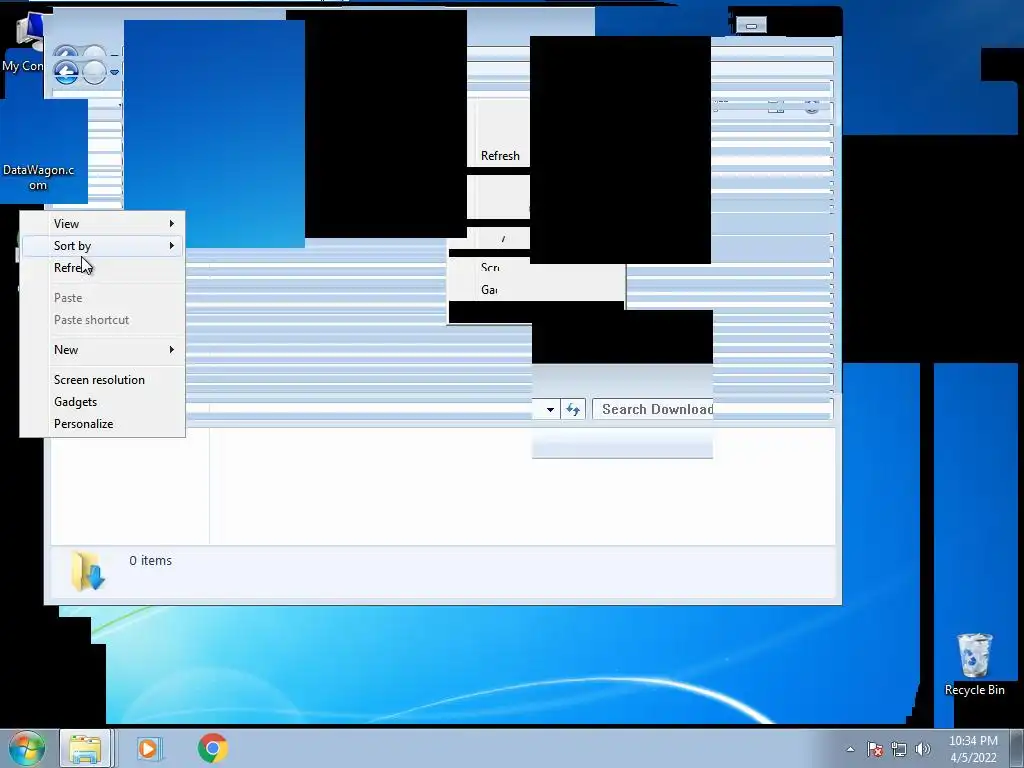The image size is (1024, 768).
Task: Click the 0 items status text
Action: [x=150, y=560]
